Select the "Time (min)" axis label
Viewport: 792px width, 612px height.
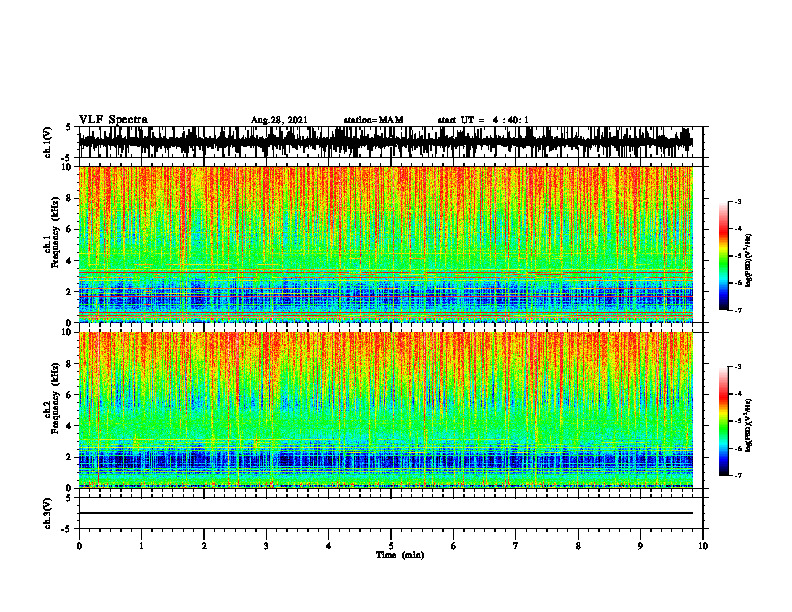[400, 555]
